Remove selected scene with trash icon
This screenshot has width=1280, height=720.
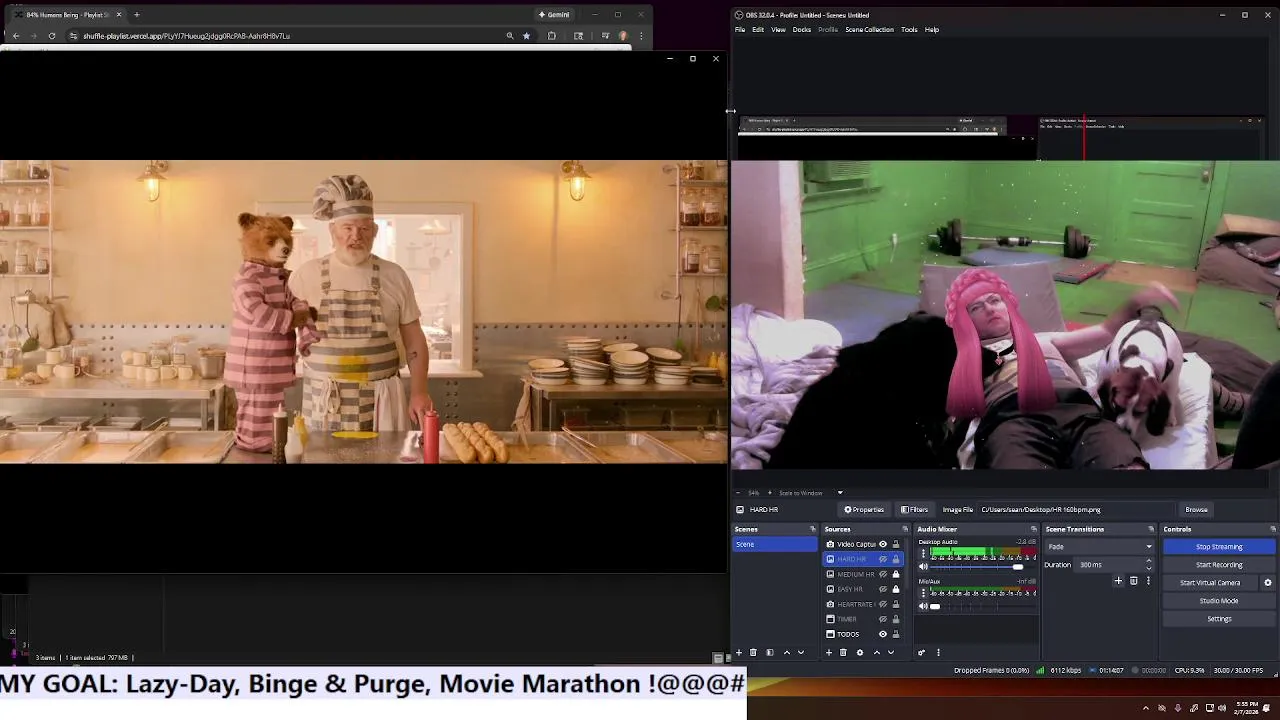coord(753,652)
